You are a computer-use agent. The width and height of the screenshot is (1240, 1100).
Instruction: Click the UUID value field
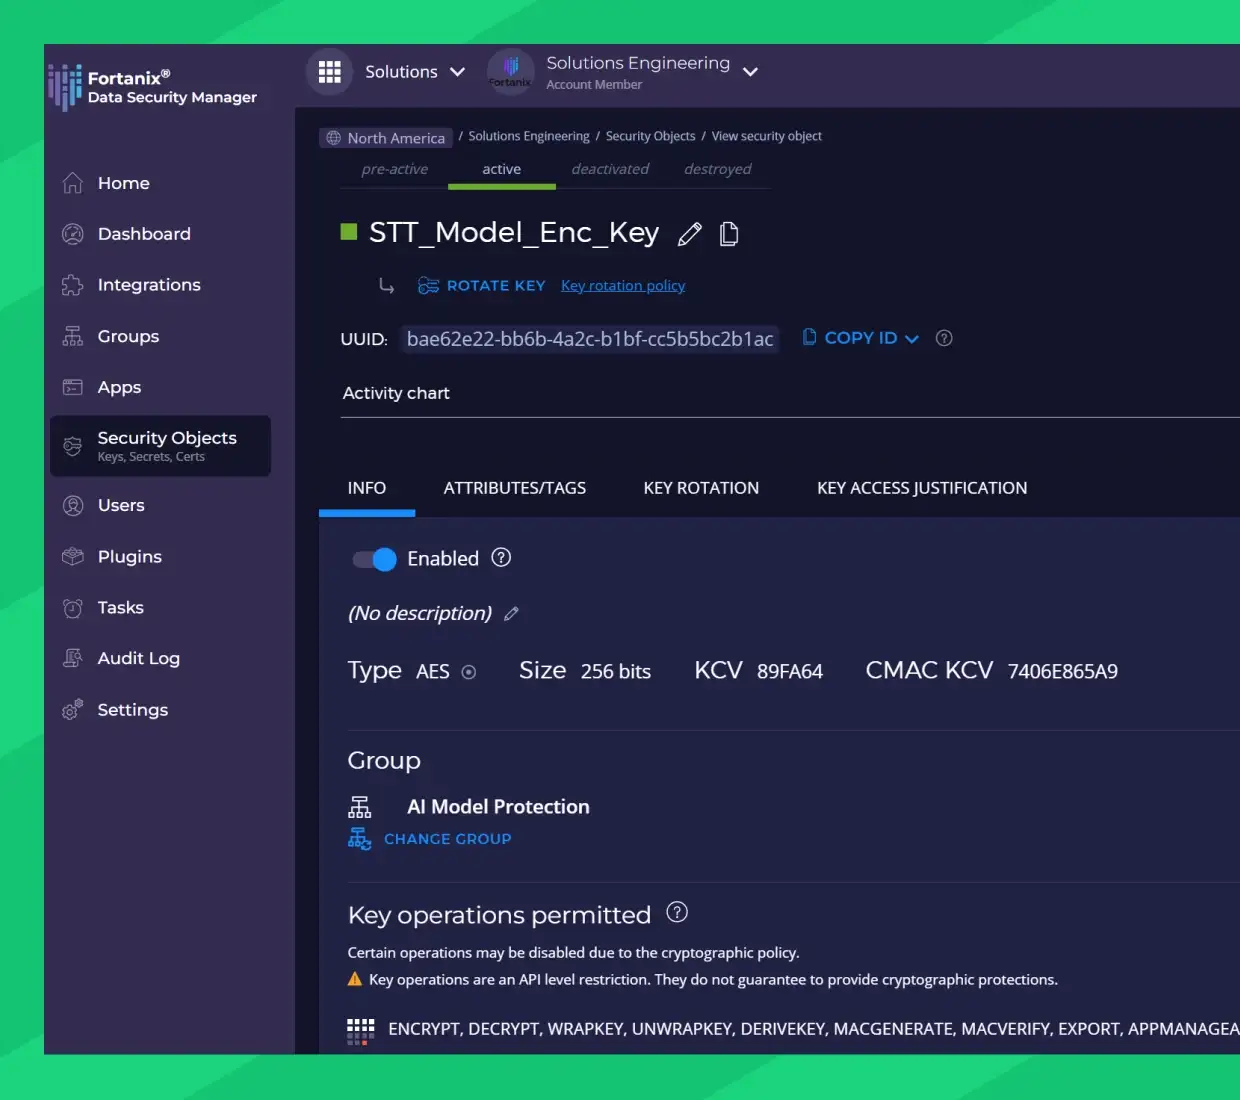(x=589, y=339)
